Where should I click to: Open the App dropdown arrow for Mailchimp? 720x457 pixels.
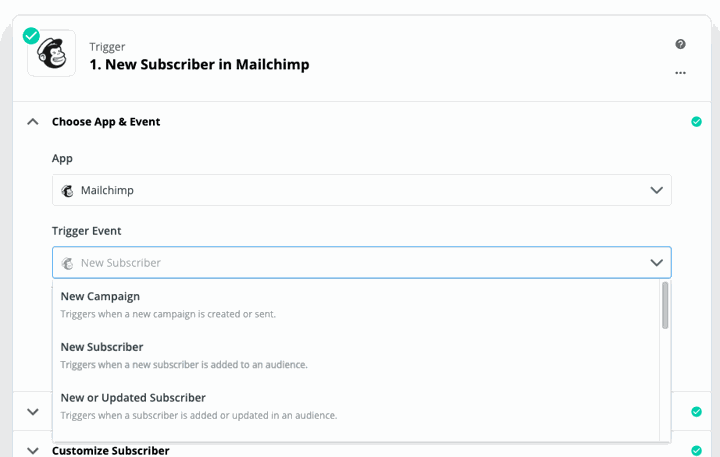click(x=657, y=190)
